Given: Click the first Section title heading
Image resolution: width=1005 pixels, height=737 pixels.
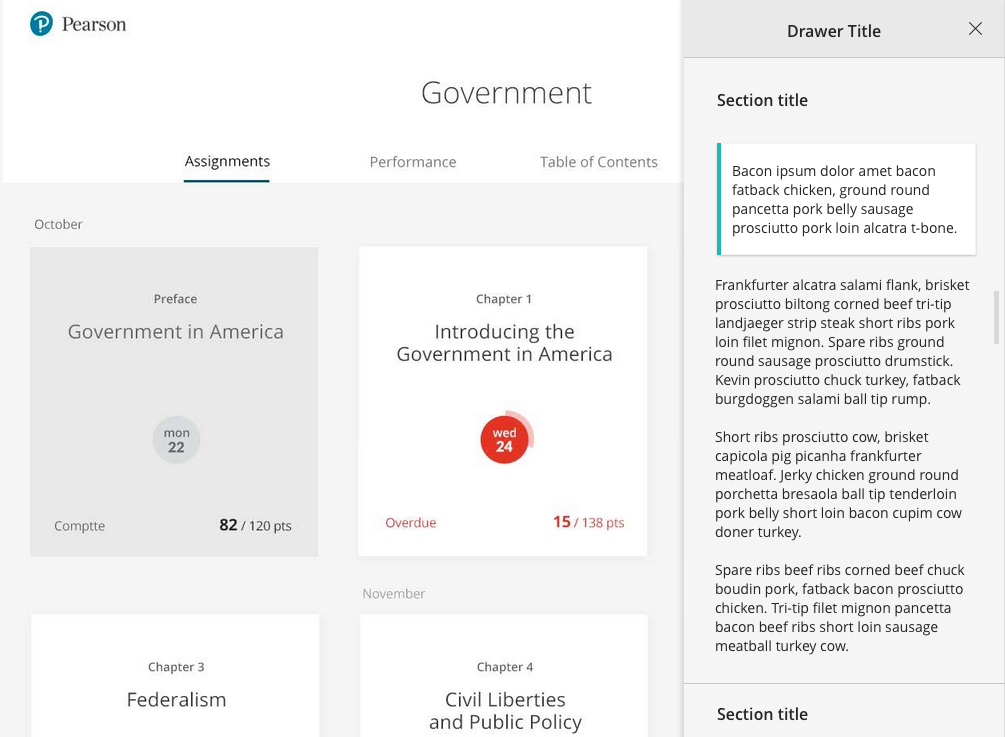Looking at the screenshot, I should 762,100.
